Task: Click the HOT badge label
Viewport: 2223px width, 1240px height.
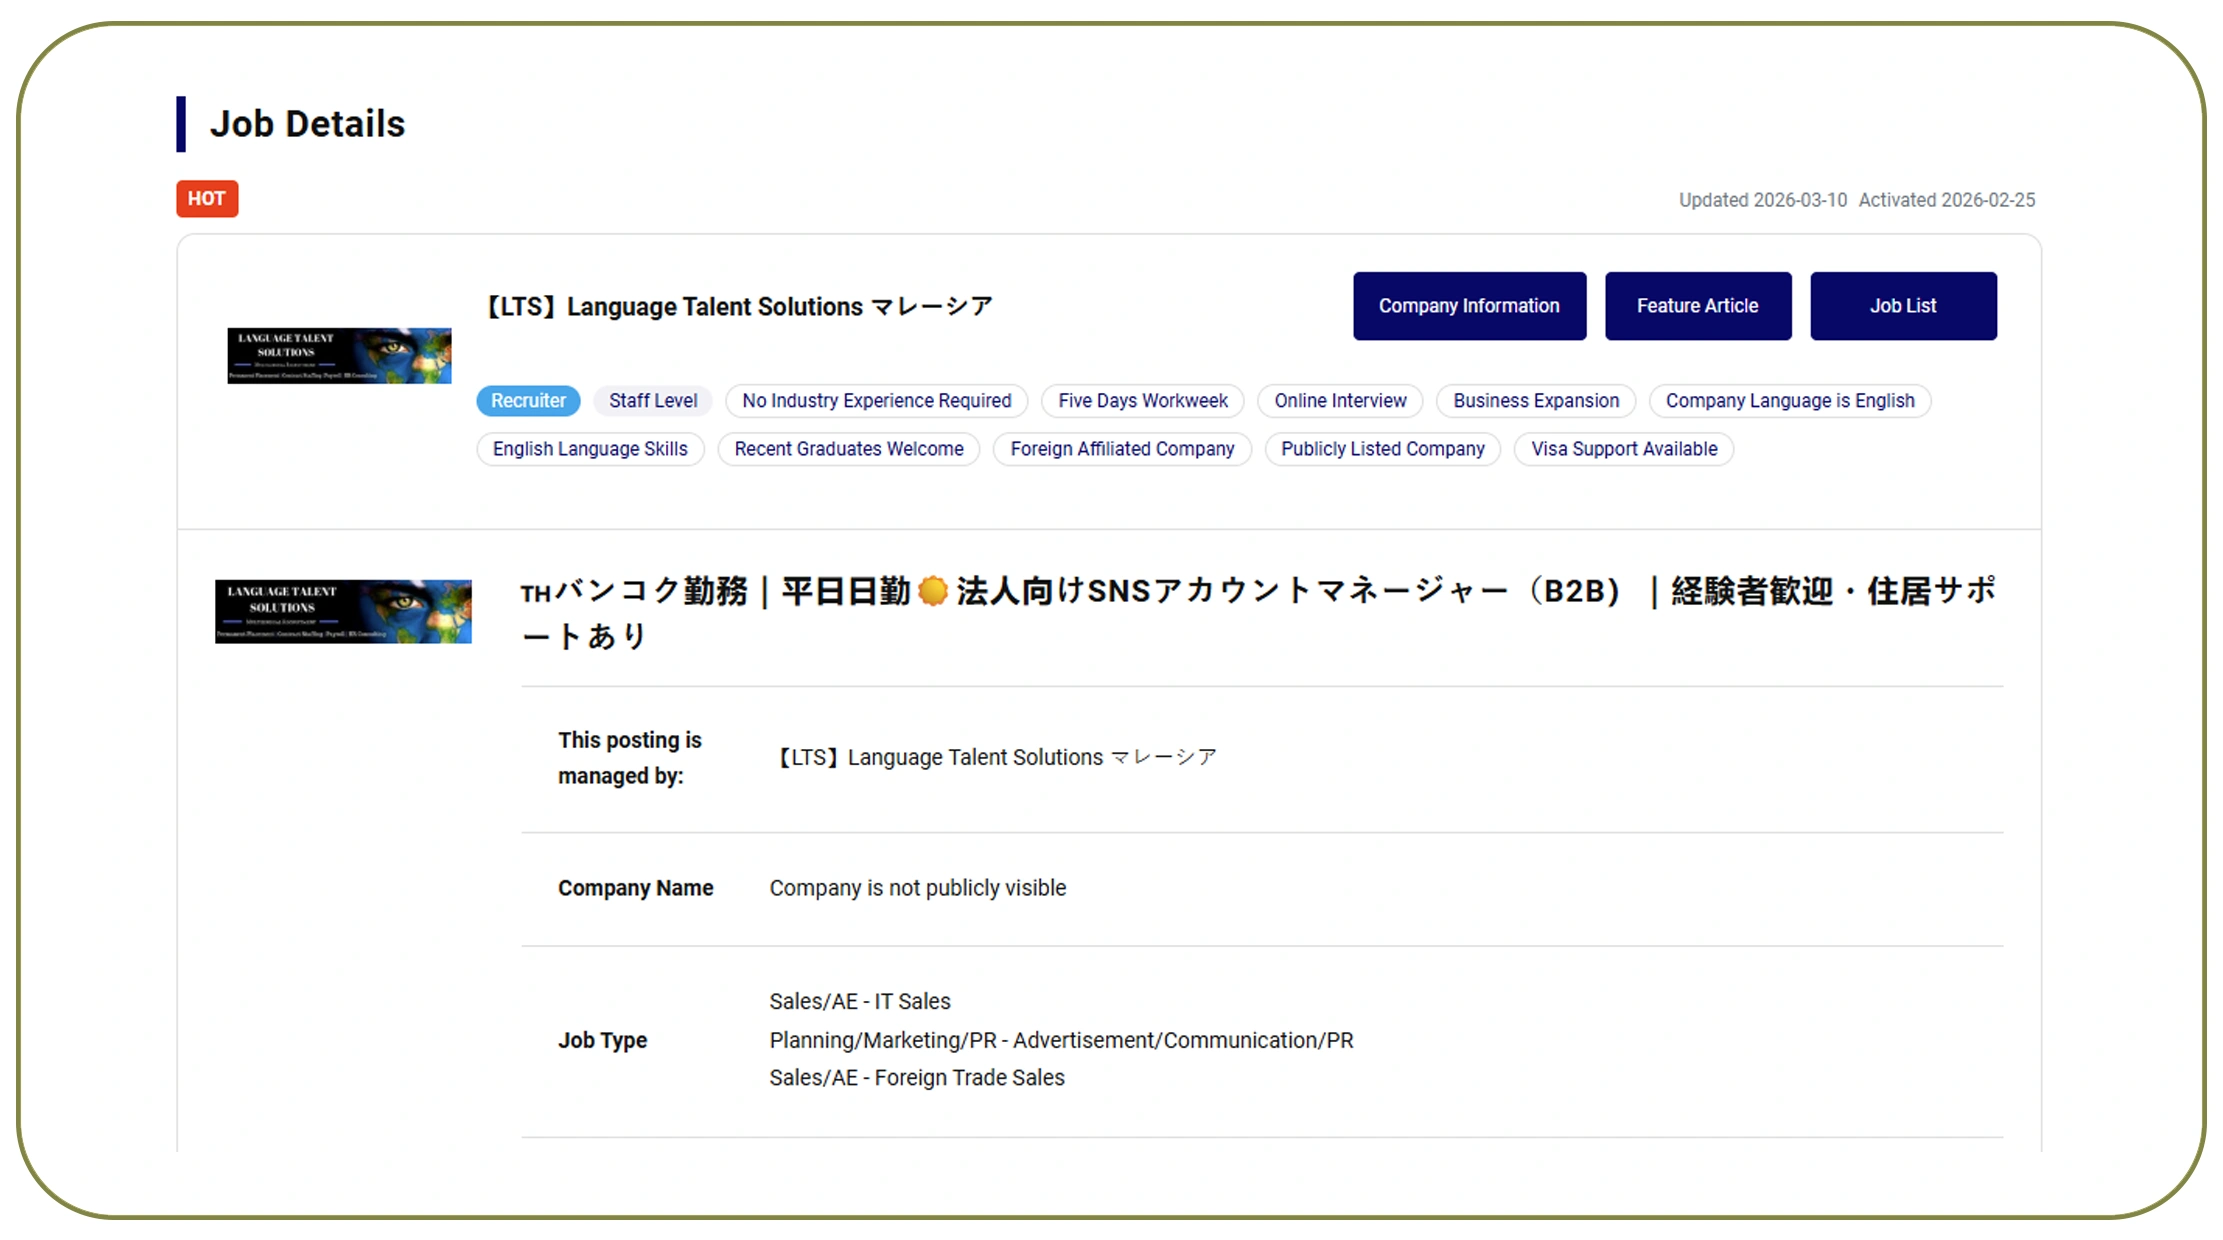Action: click(x=206, y=199)
